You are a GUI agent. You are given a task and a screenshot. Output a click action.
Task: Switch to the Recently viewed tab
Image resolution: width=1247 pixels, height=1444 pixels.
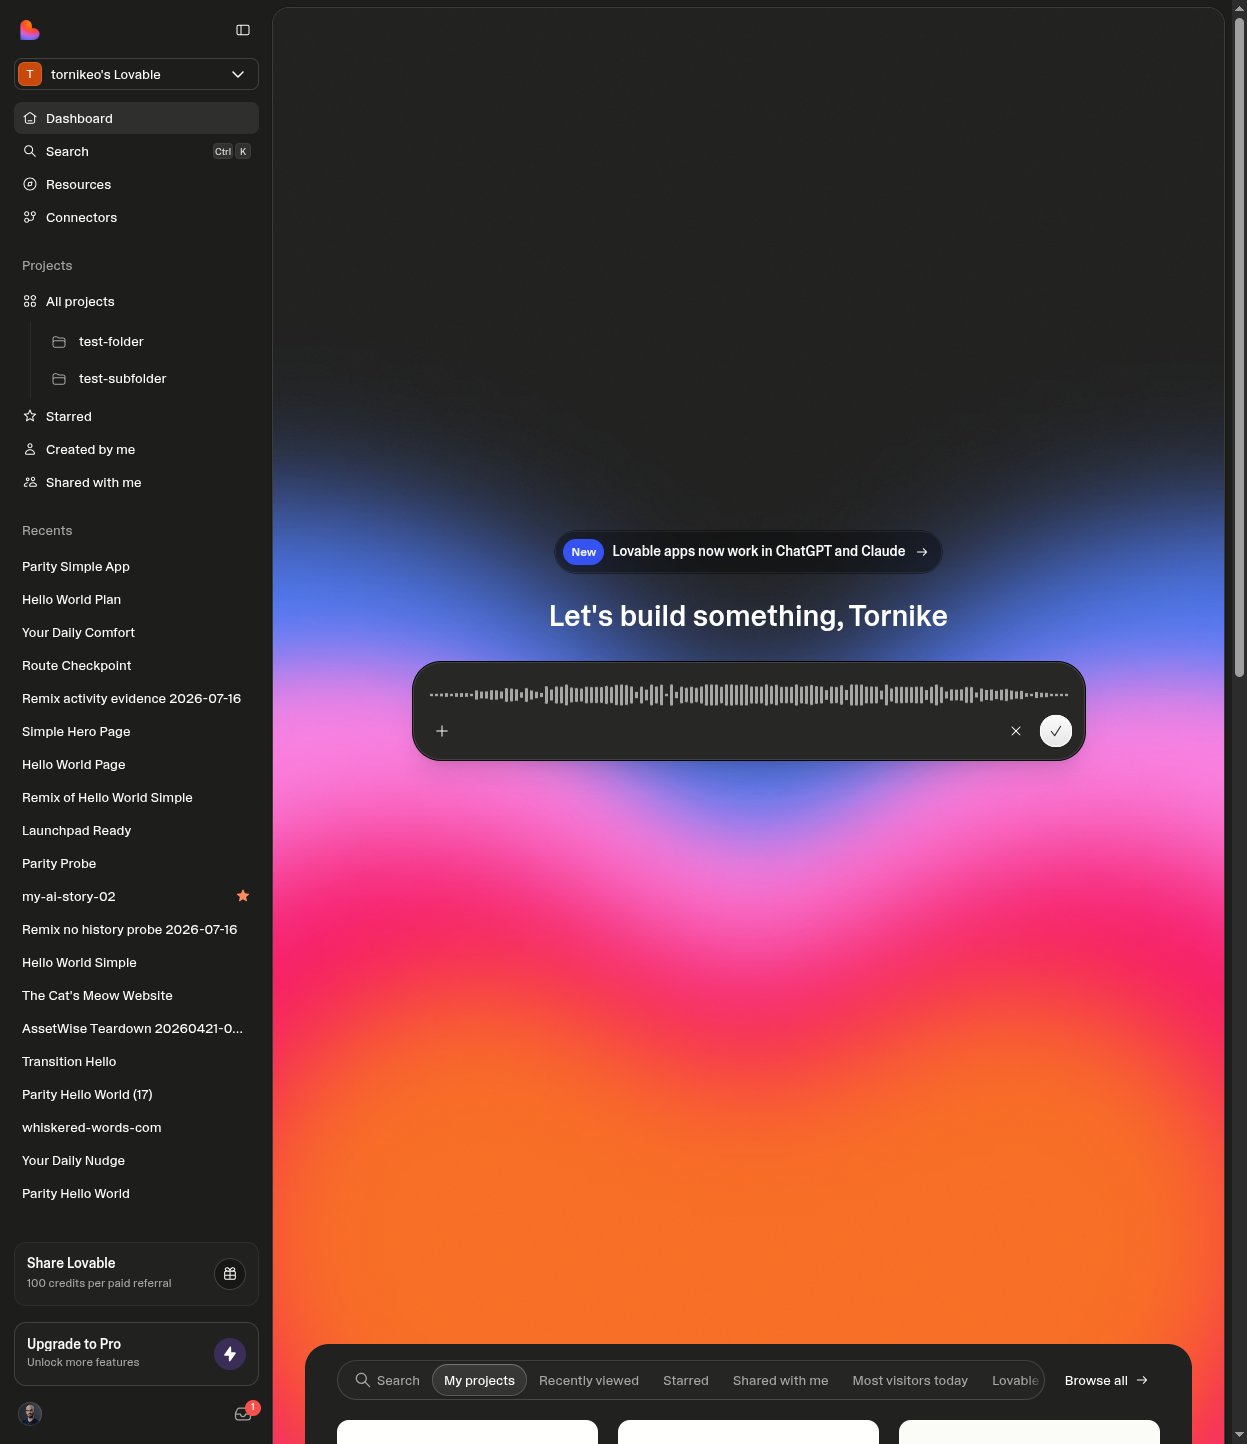click(x=589, y=1380)
